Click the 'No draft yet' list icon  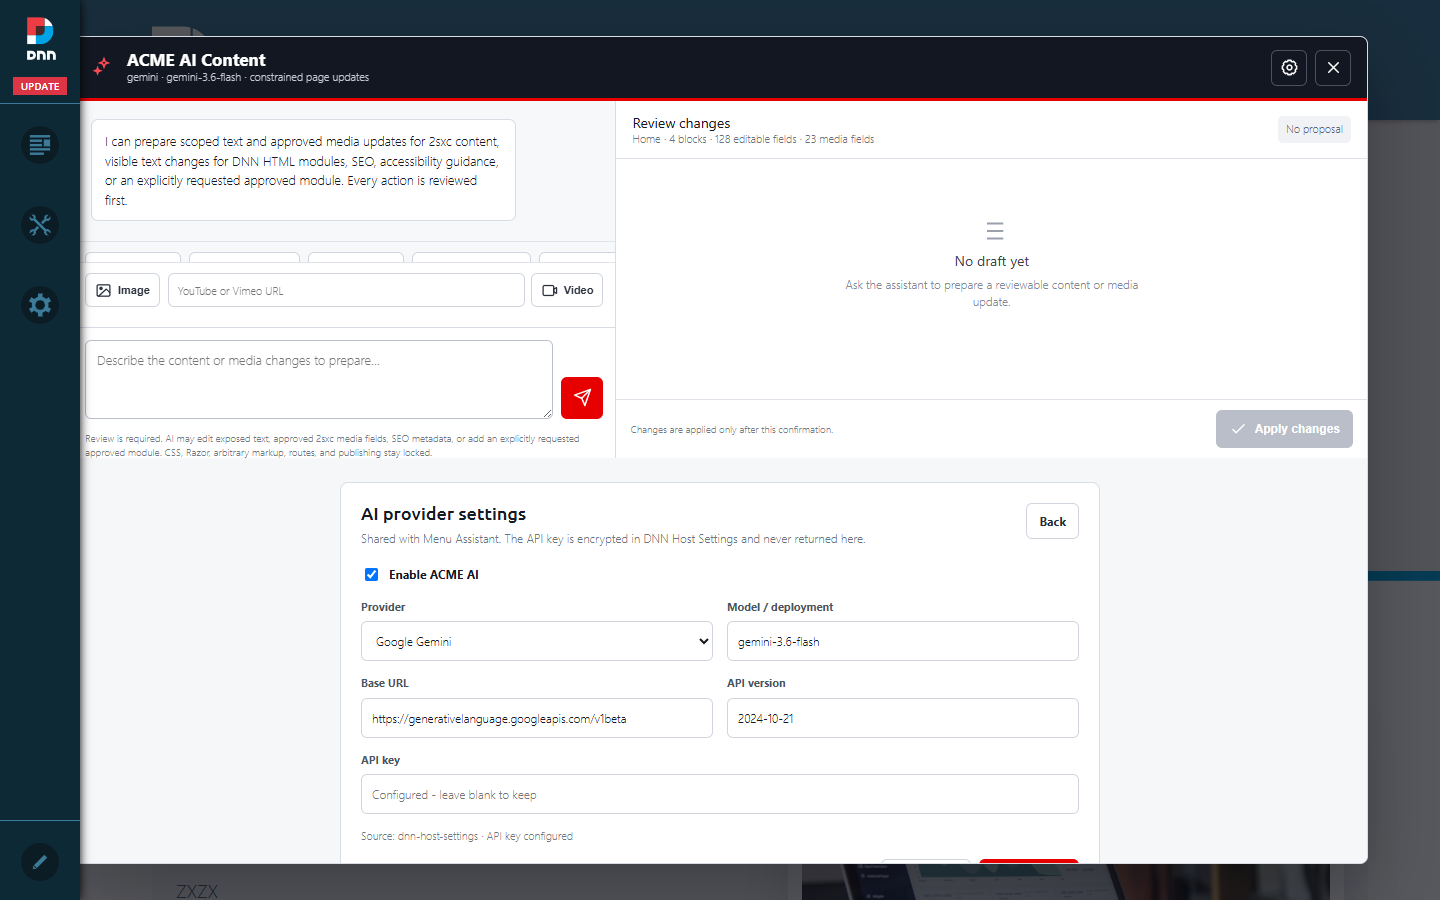coord(995,231)
